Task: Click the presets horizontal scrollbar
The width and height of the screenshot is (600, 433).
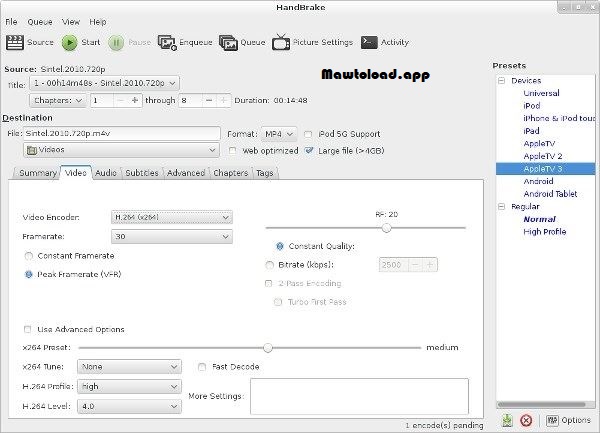Action: click(x=541, y=404)
